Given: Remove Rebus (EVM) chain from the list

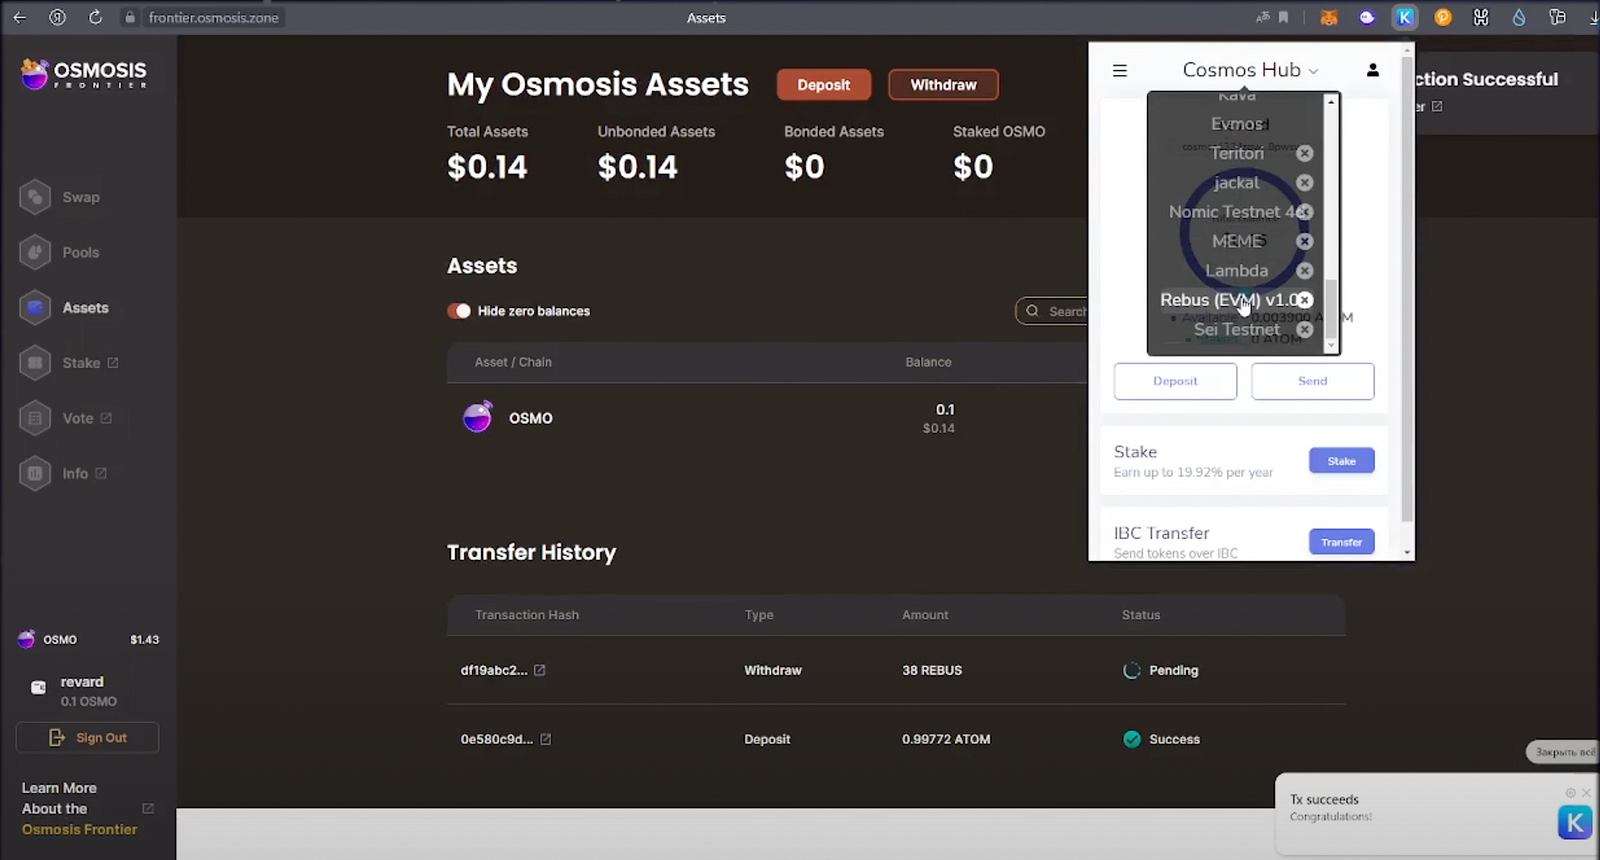Looking at the screenshot, I should pyautogui.click(x=1305, y=300).
